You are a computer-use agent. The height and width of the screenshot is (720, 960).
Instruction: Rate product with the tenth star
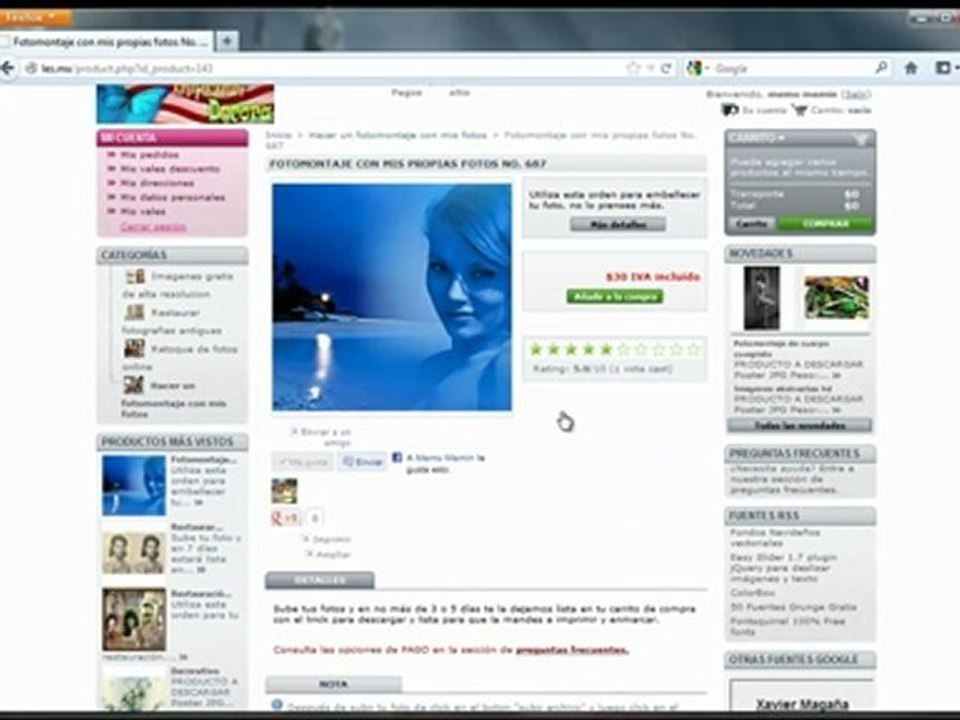(693, 350)
